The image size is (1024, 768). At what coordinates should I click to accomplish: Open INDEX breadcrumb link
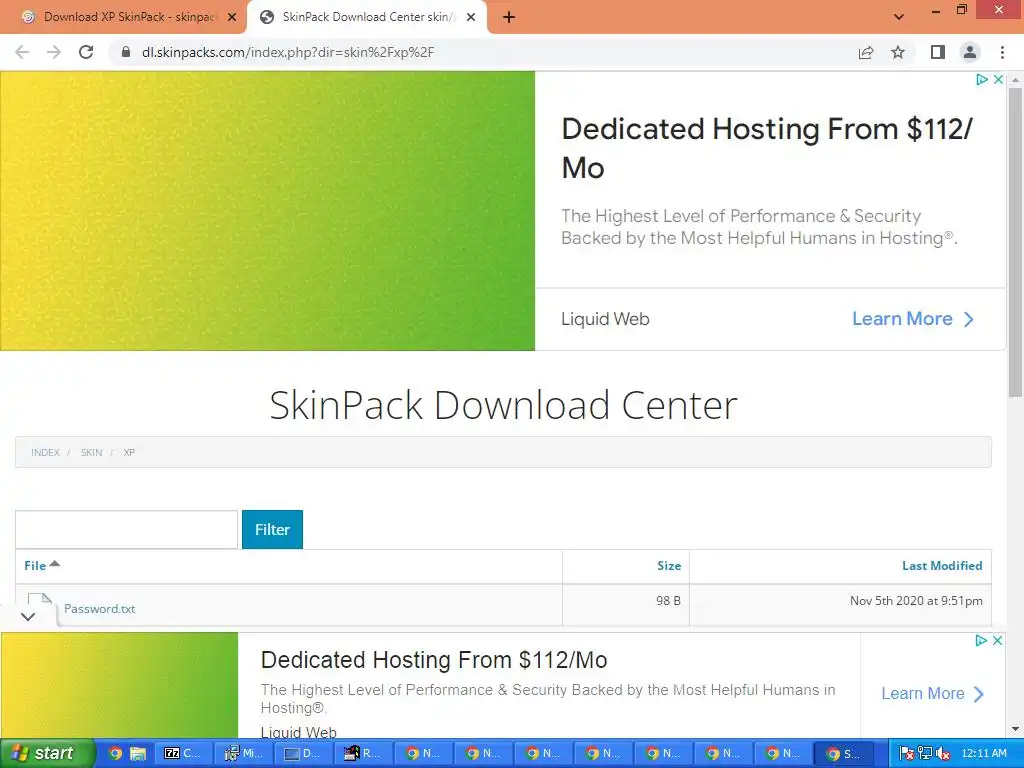pyautogui.click(x=45, y=452)
